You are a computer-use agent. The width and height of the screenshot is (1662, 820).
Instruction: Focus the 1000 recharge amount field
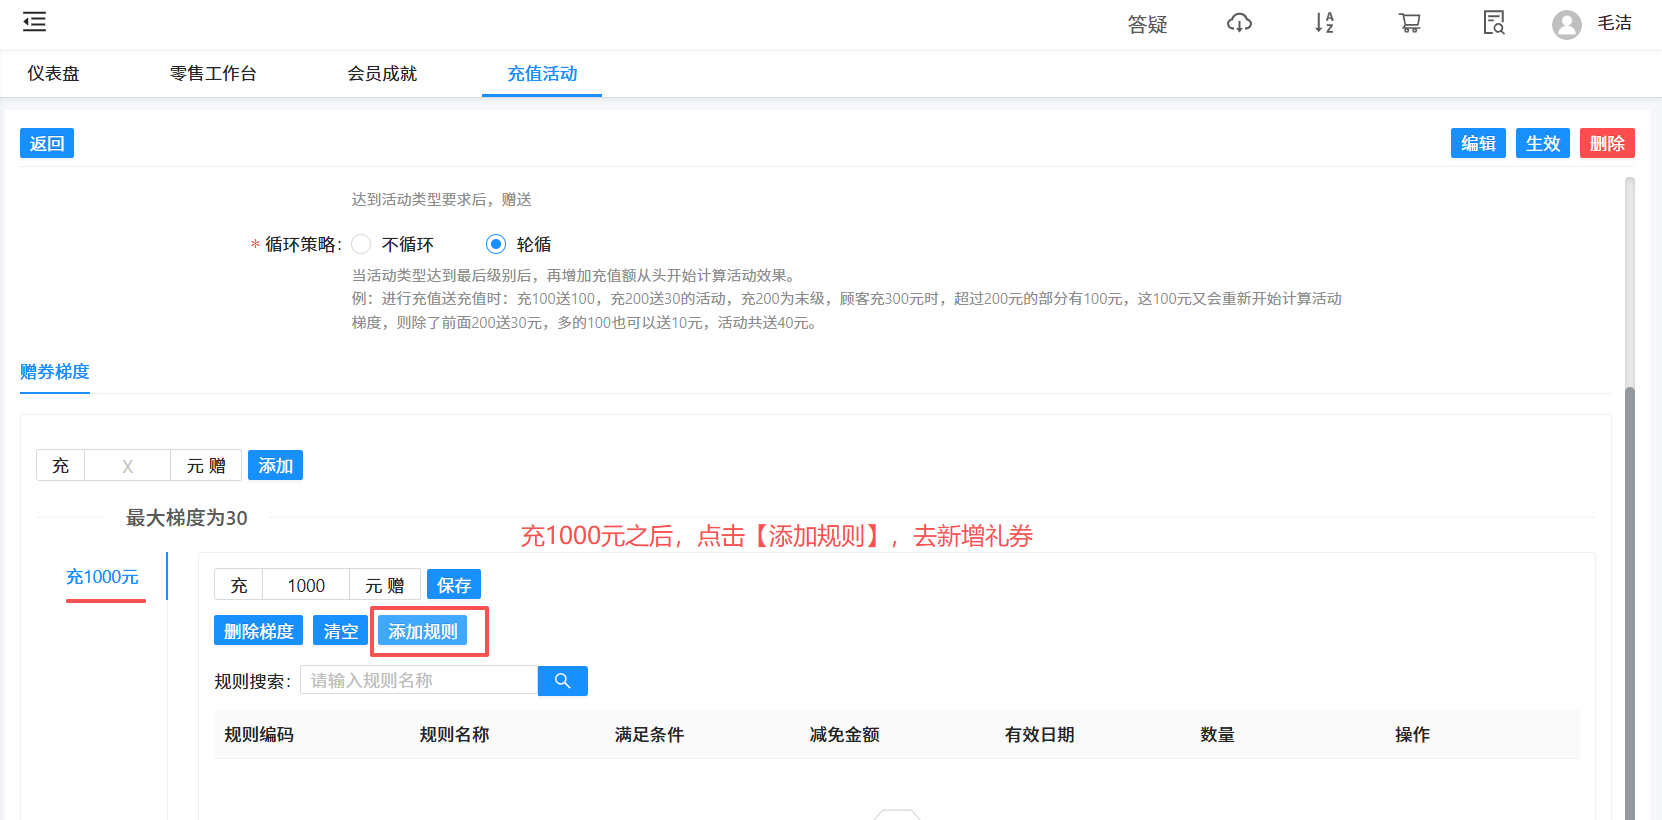[306, 584]
